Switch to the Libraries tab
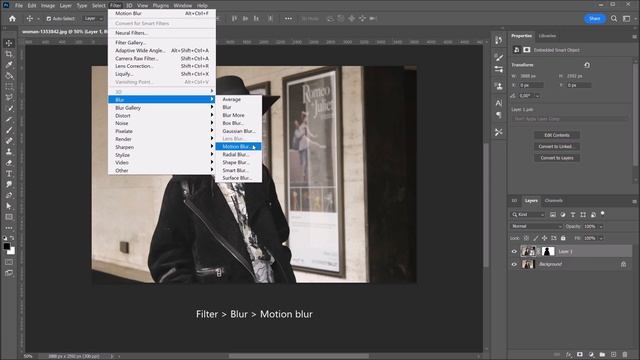This screenshot has height=360, width=640. (x=547, y=36)
